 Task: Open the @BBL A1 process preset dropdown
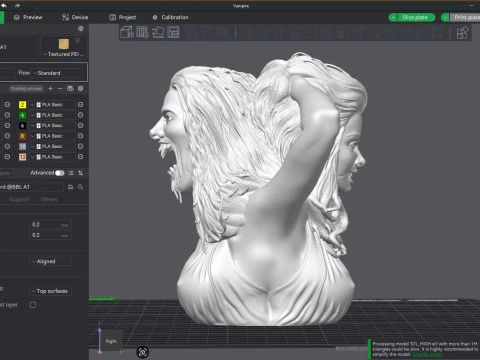pyautogui.click(x=31, y=187)
